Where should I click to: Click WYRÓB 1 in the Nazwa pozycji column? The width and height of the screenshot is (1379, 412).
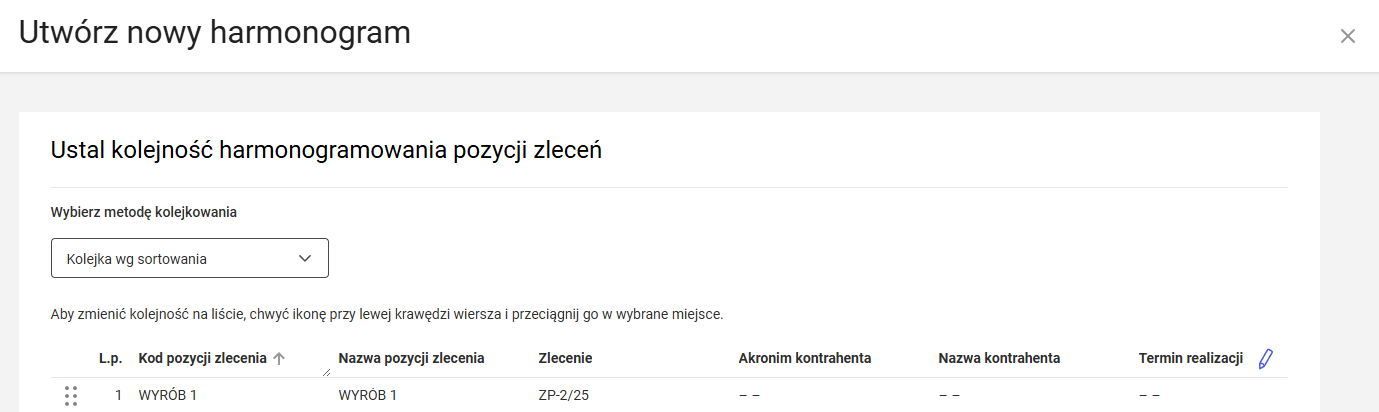pyautogui.click(x=368, y=395)
